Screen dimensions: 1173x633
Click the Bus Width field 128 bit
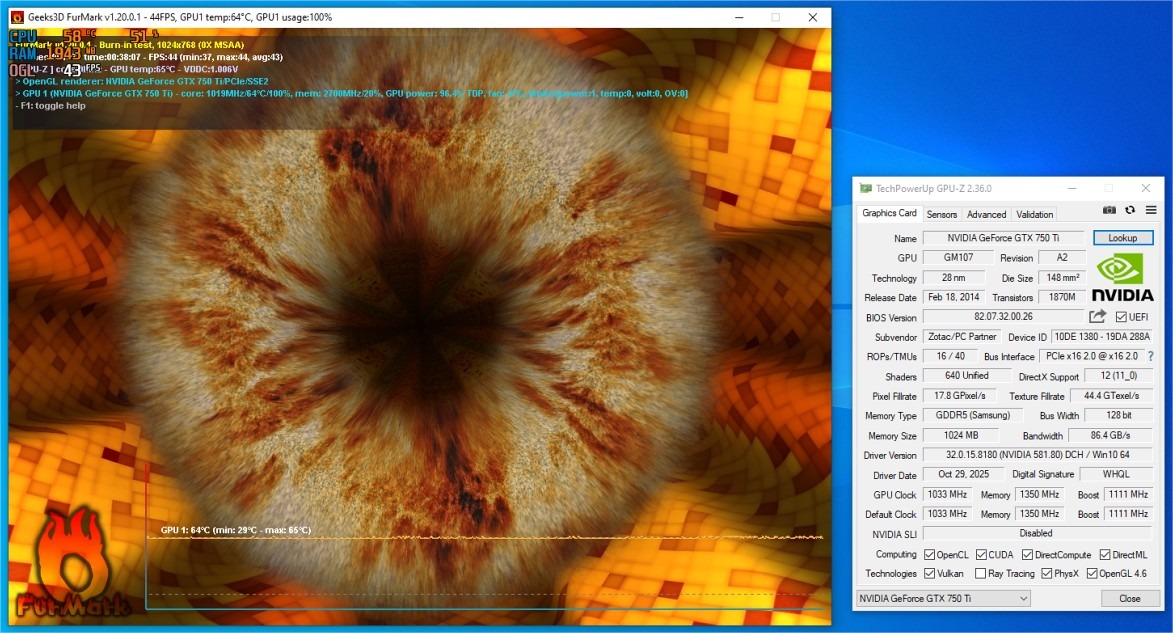click(1119, 415)
